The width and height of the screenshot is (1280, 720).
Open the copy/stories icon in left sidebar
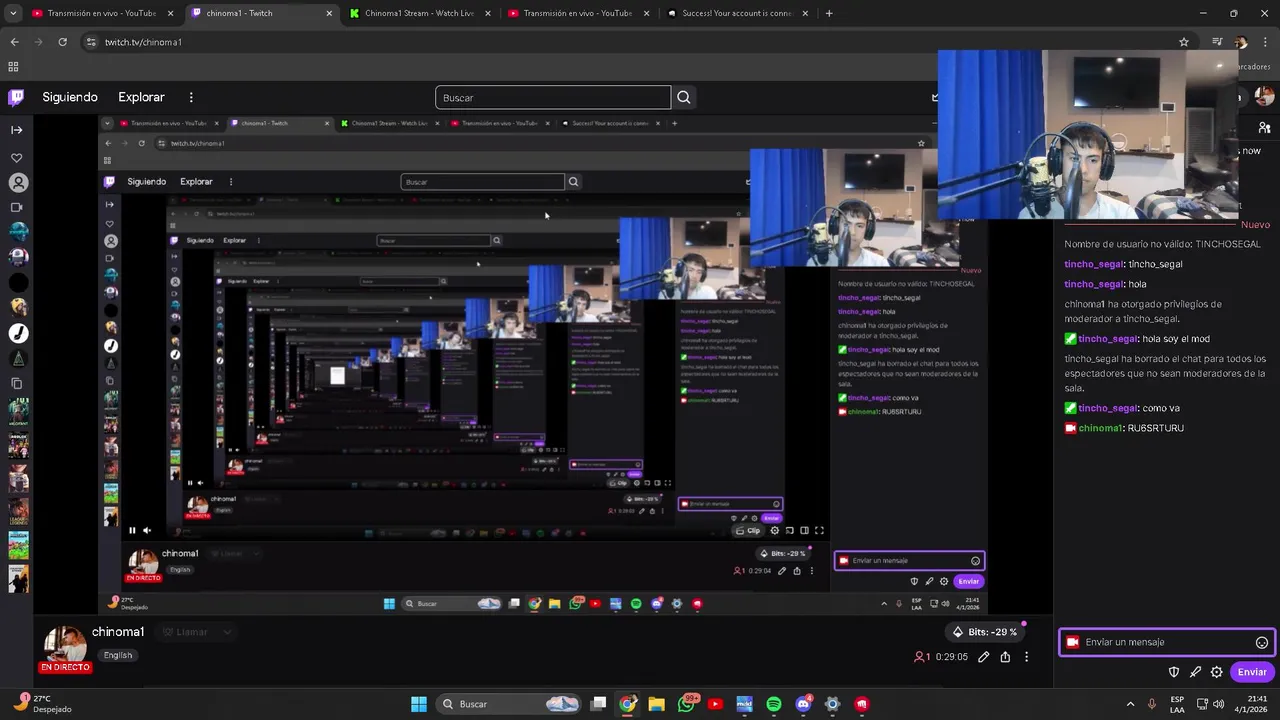point(16,383)
